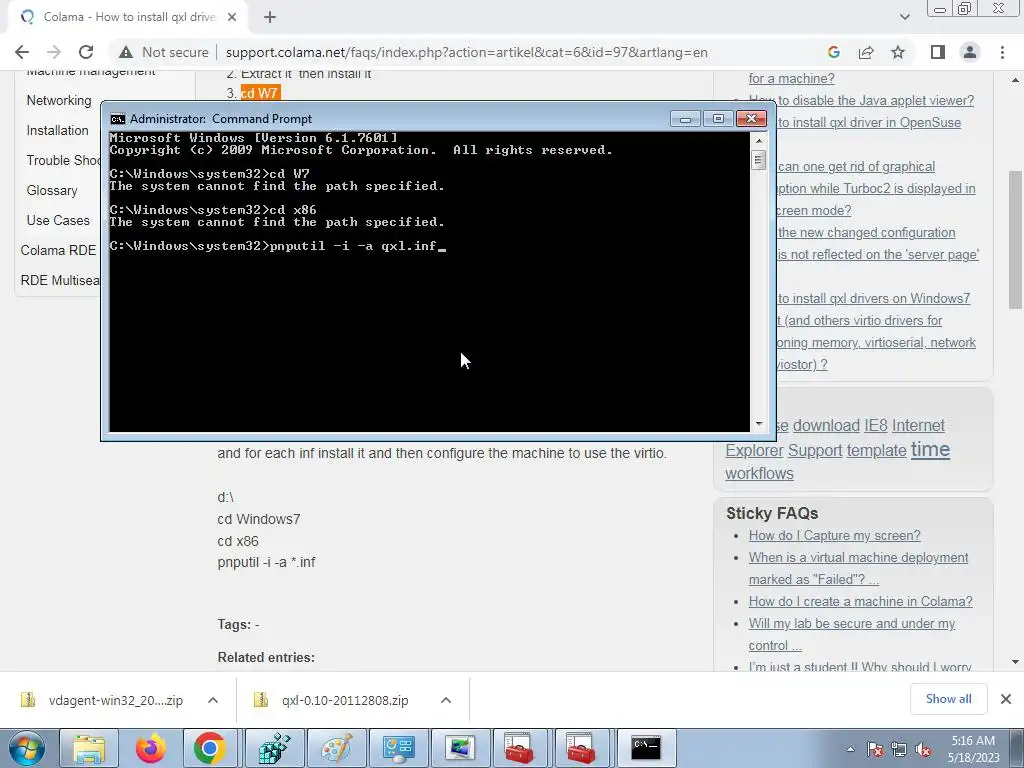Click the 'workflows' tag link
1024x768 pixels.
[x=759, y=473]
